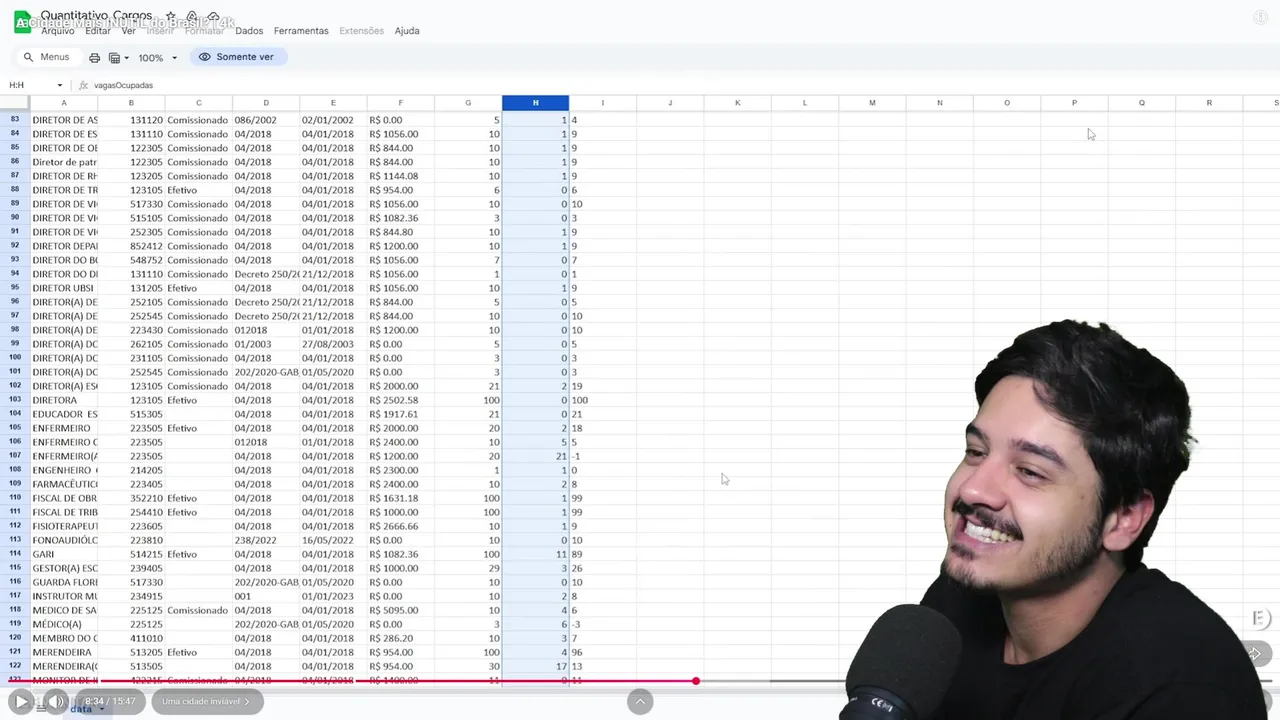Open the 'Uma cidade inviável' chapter button
The height and width of the screenshot is (720, 1280).
pos(206,702)
